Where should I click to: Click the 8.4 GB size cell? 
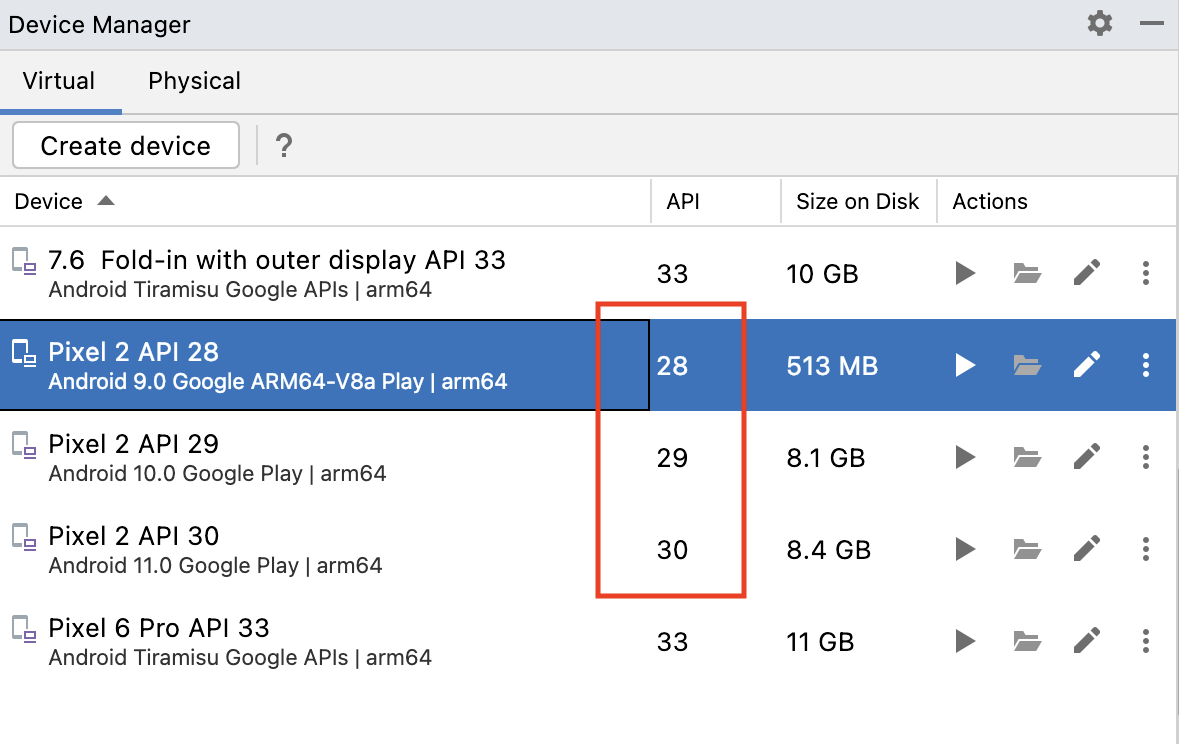coord(829,550)
